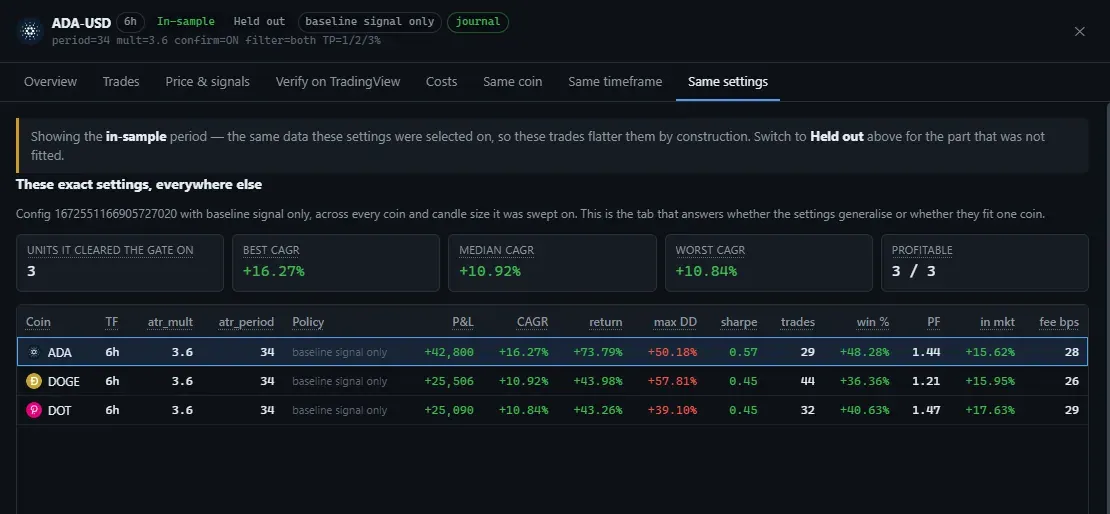Click the BEST CAGR +16.27% card
The width and height of the screenshot is (1110, 514).
click(336, 263)
